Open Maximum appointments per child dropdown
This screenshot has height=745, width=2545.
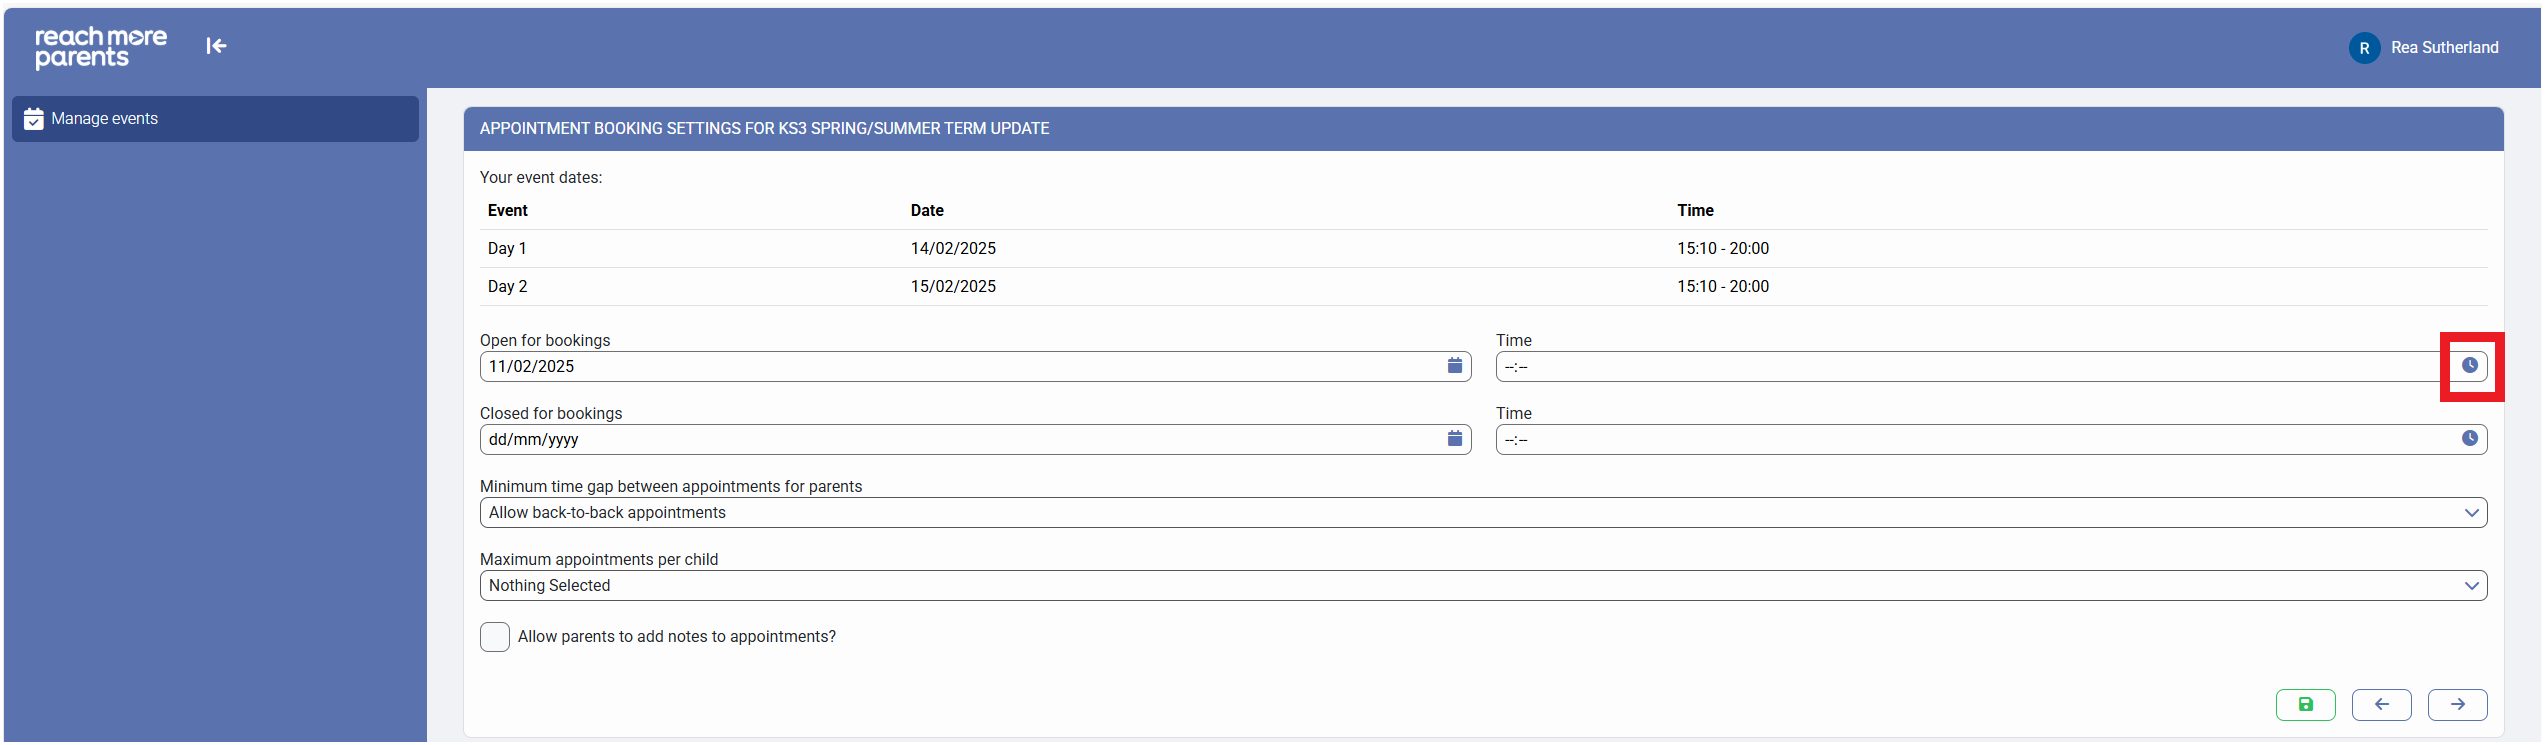[x=1483, y=586]
